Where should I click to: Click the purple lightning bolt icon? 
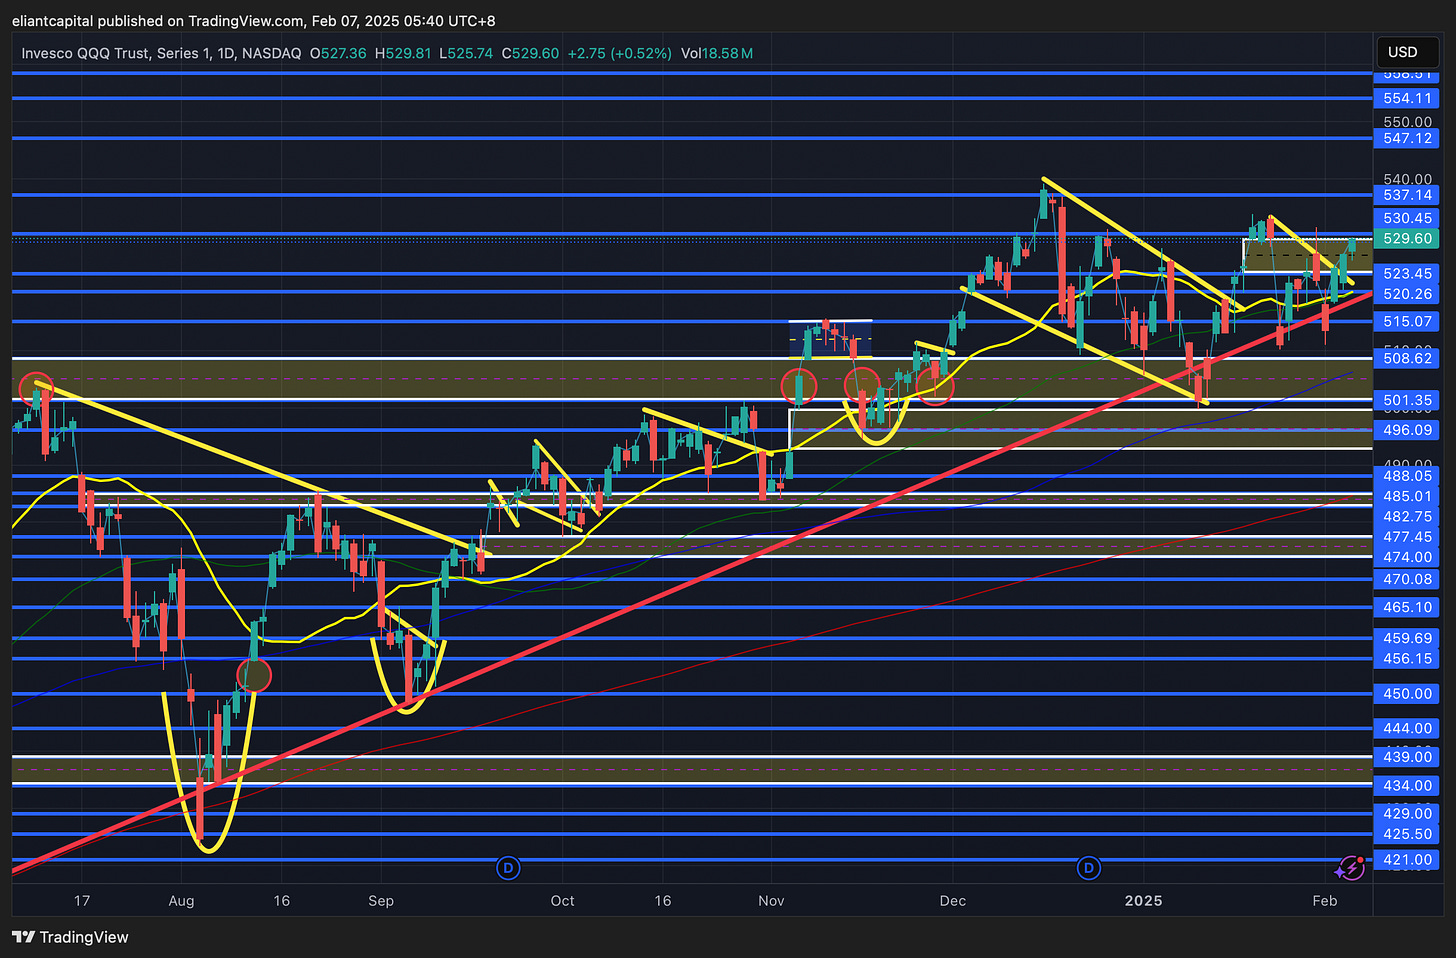1351,867
